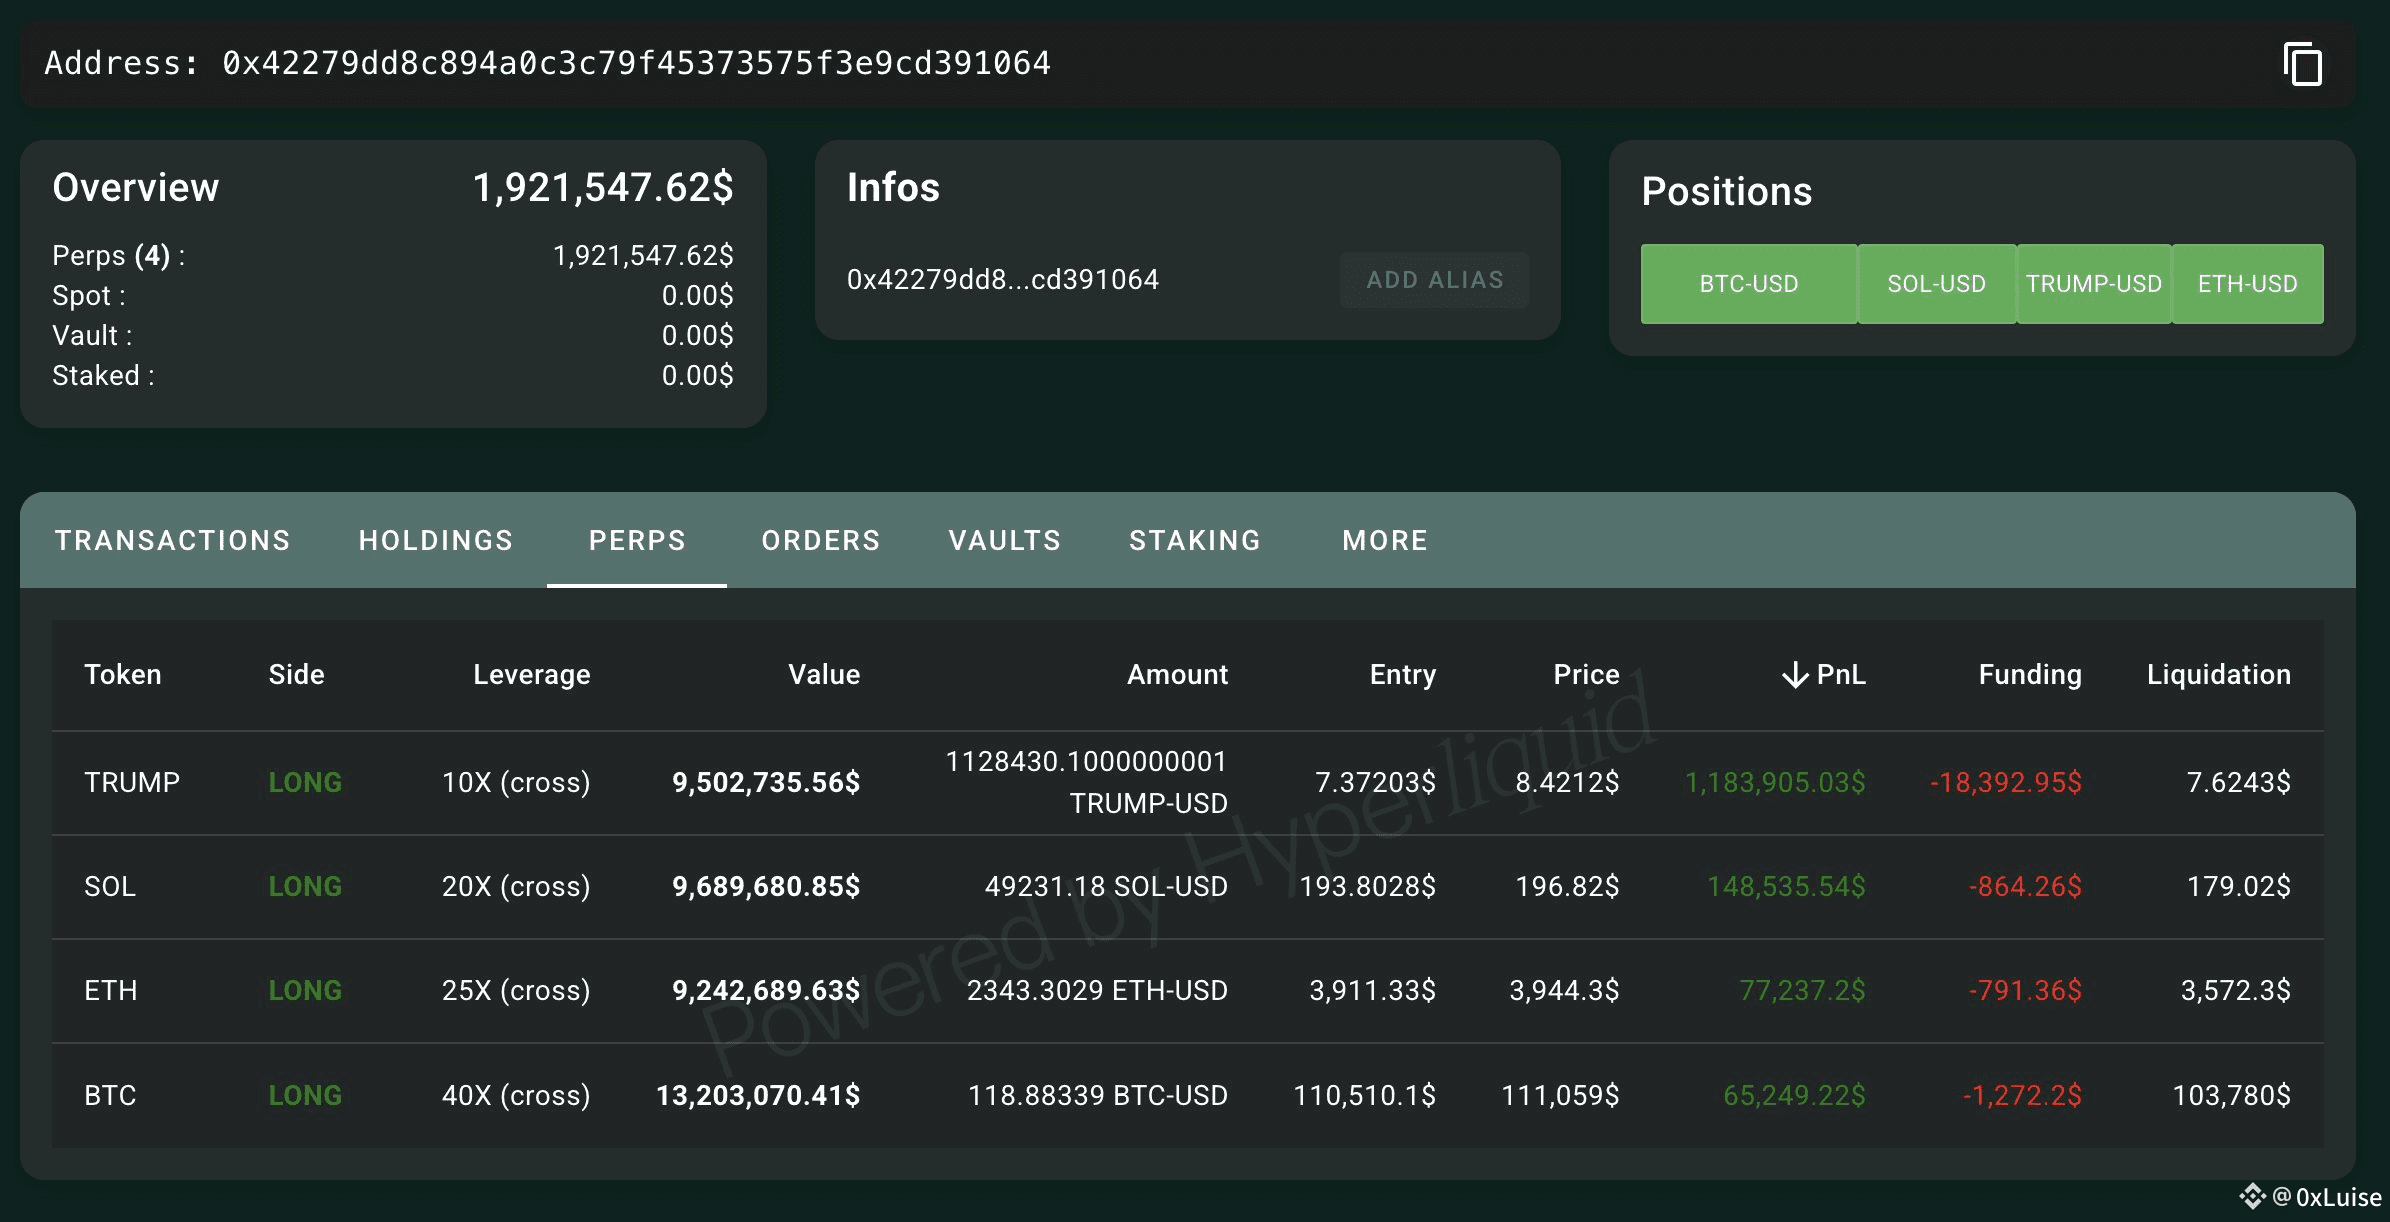Image resolution: width=2390 pixels, height=1222 pixels.
Task: Go to the ORDERS tab
Action: pyautogui.click(x=821, y=541)
